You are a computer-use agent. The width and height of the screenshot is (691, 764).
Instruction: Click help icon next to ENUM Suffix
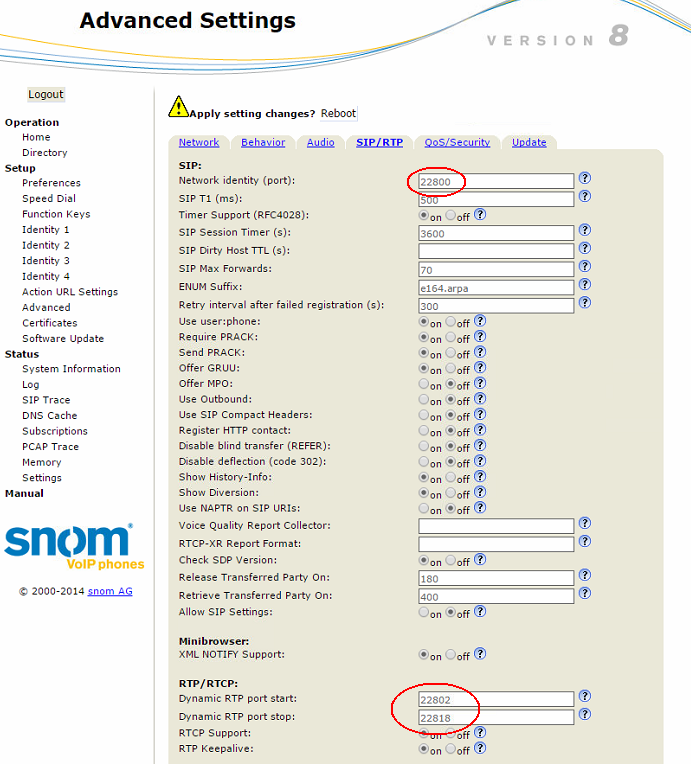pyautogui.click(x=585, y=285)
